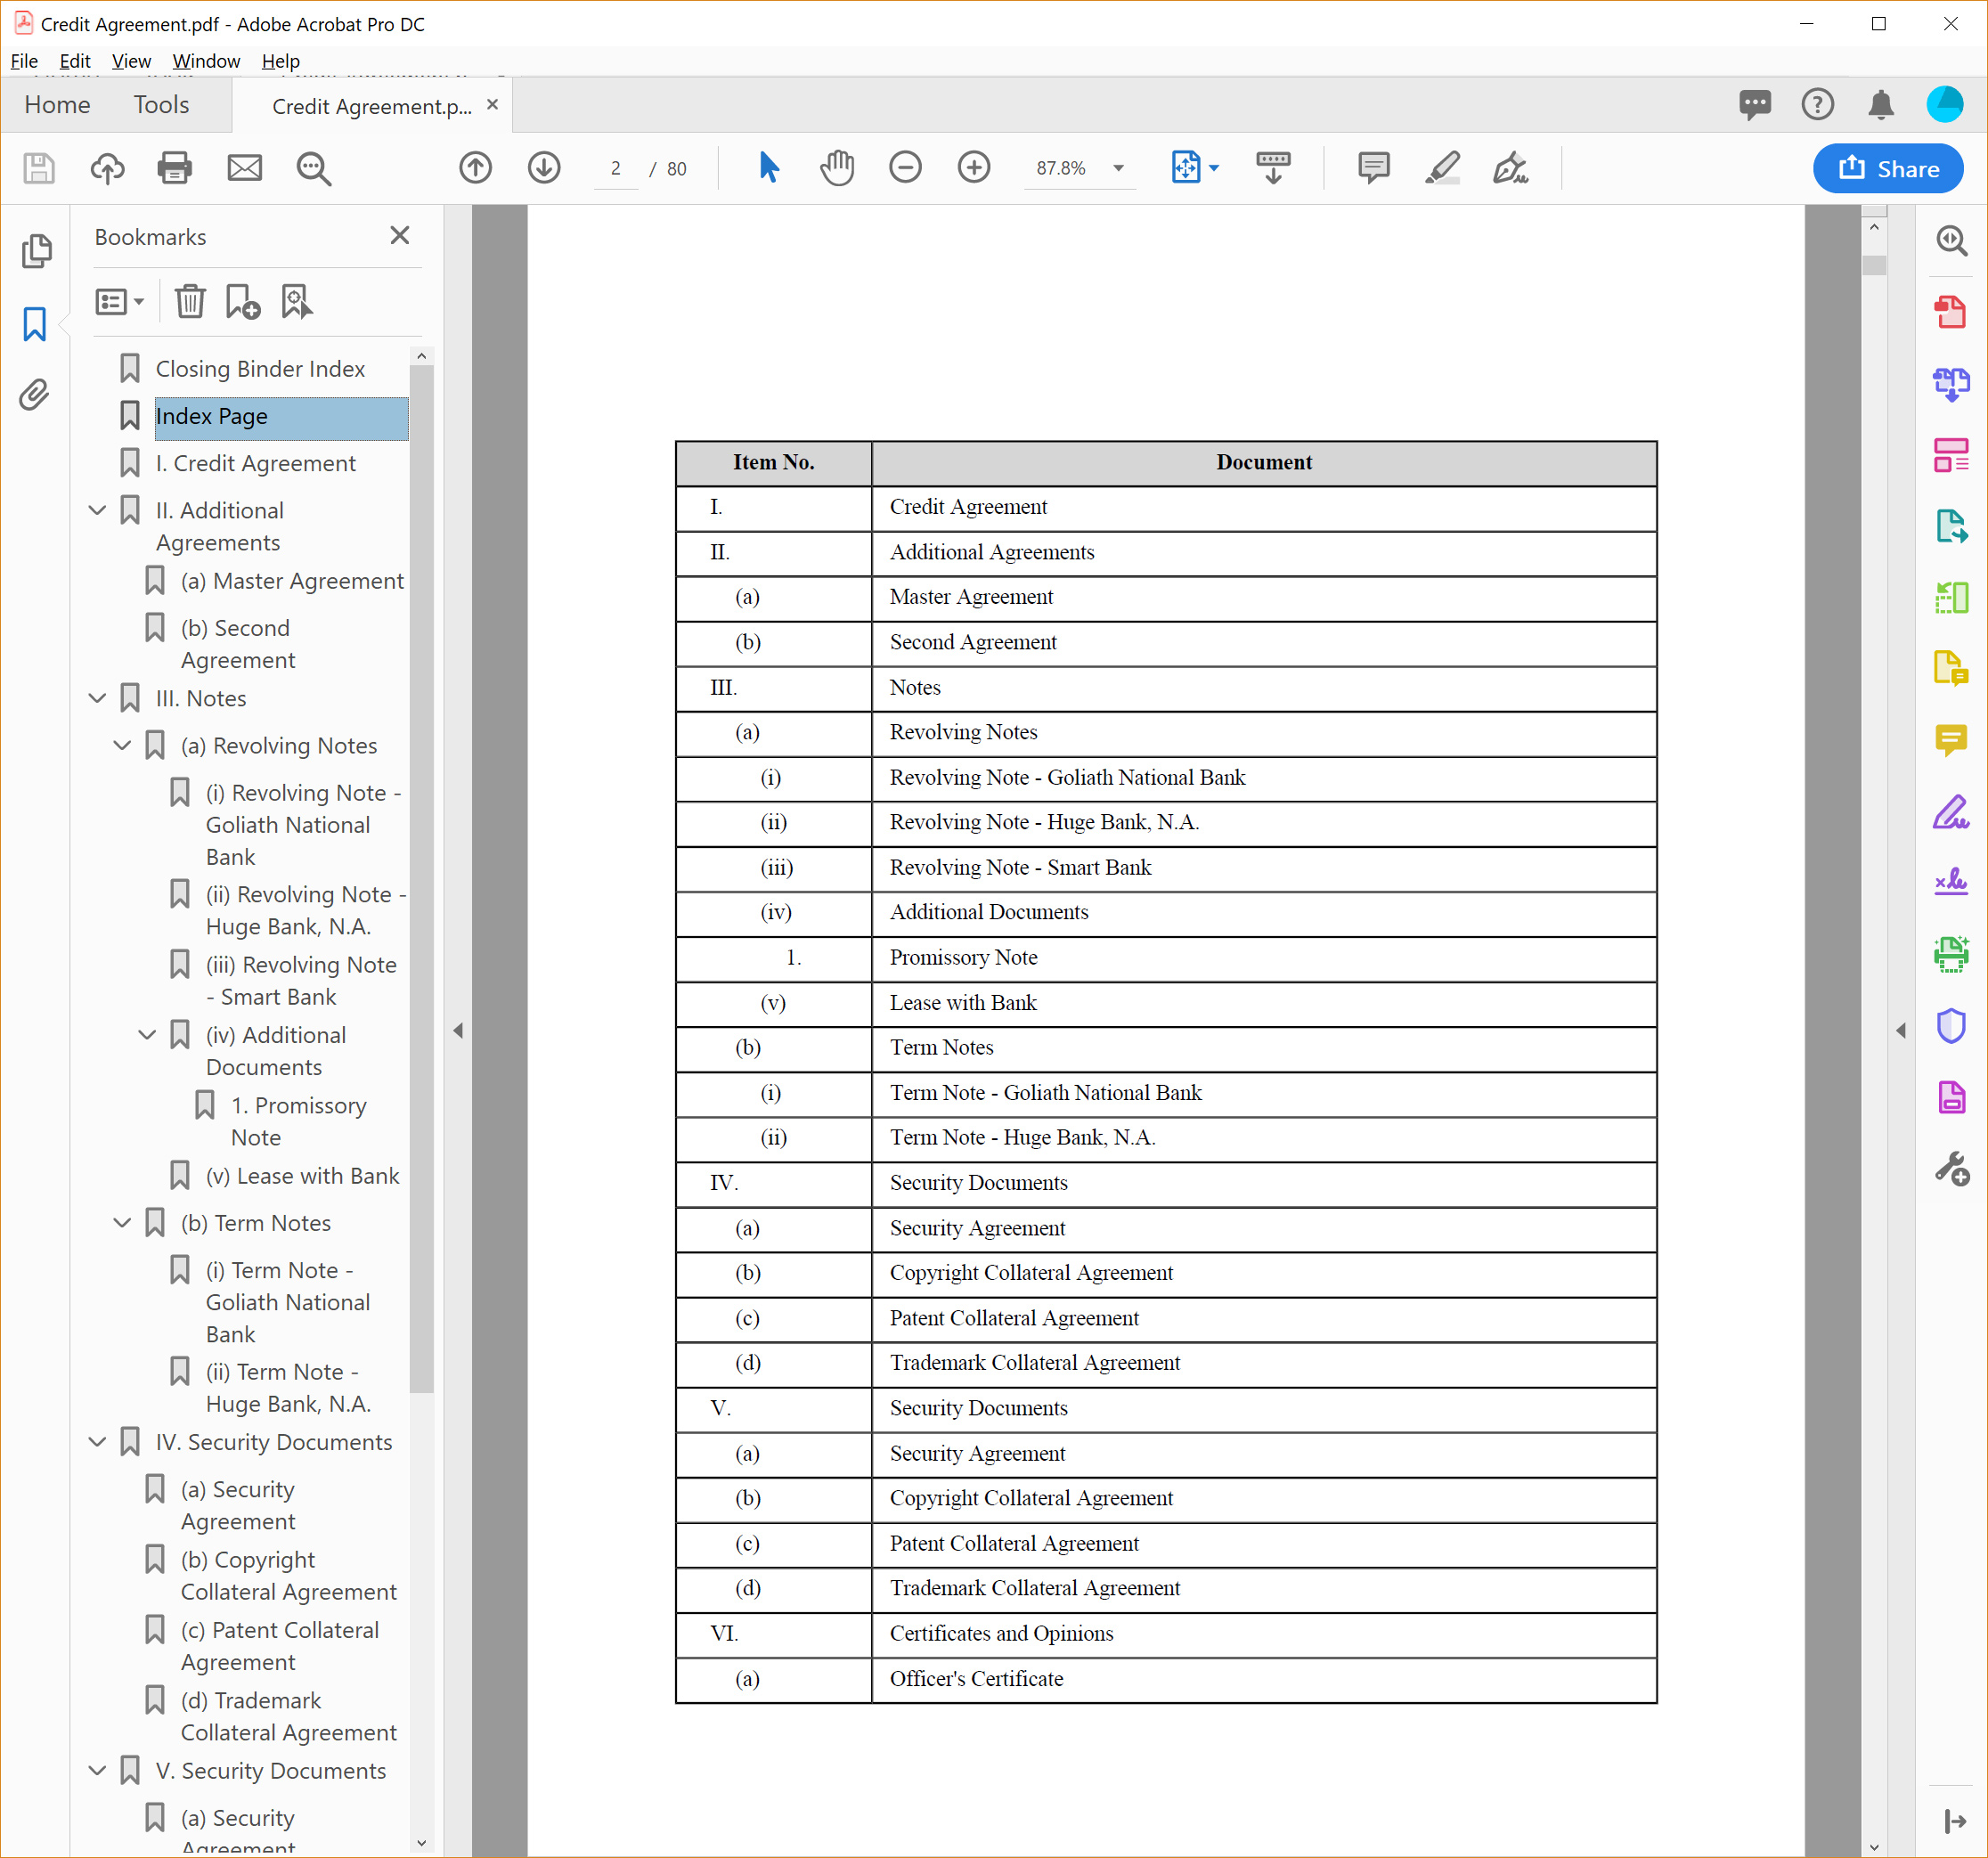Image resolution: width=1988 pixels, height=1858 pixels.
Task: Collapse the III. Notes bookmark tree
Action: (x=97, y=698)
